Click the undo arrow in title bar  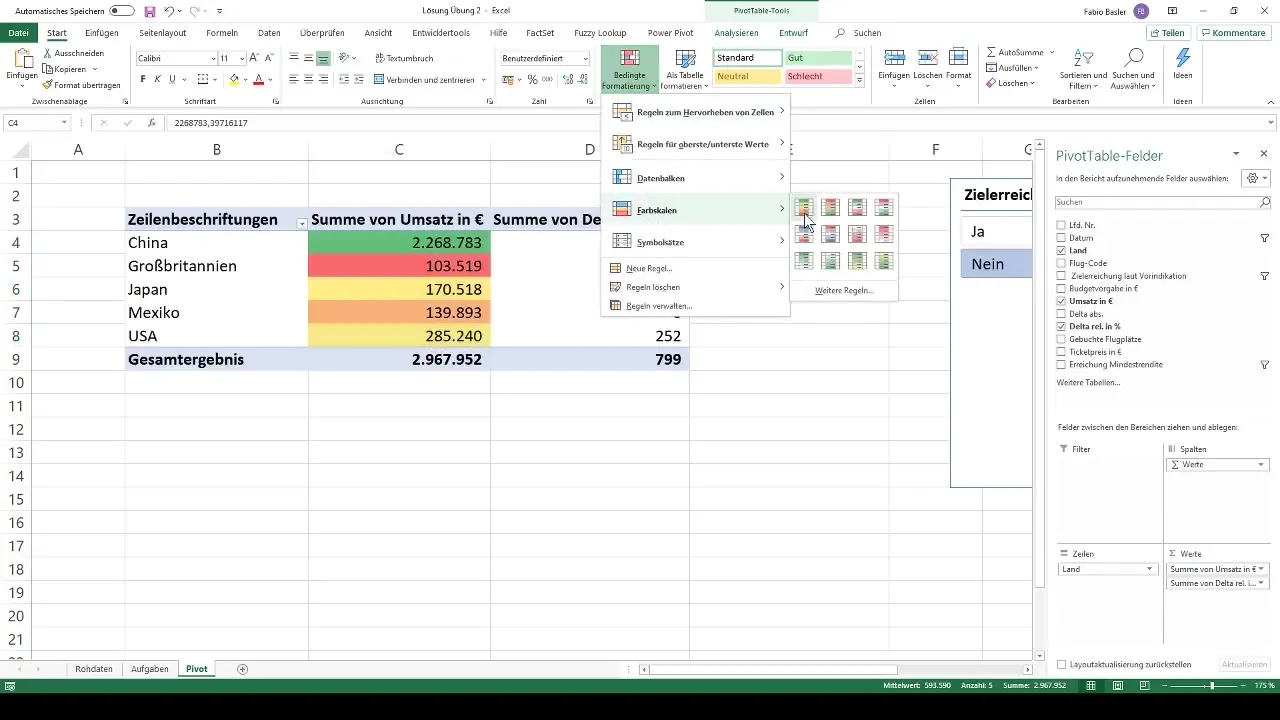click(169, 11)
